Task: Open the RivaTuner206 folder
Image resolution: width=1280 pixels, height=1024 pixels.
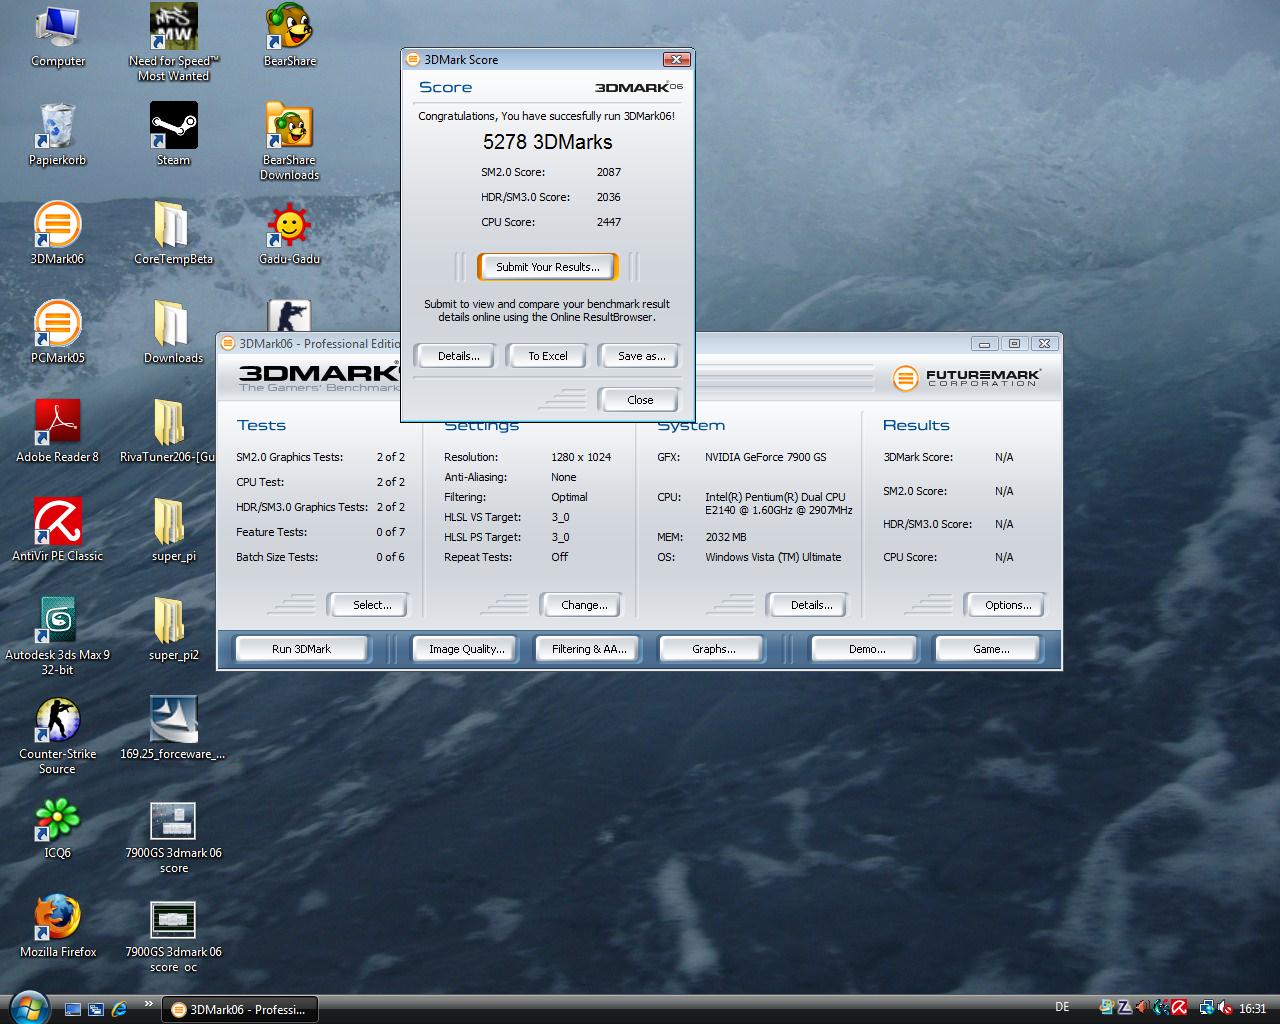Action: point(168,432)
